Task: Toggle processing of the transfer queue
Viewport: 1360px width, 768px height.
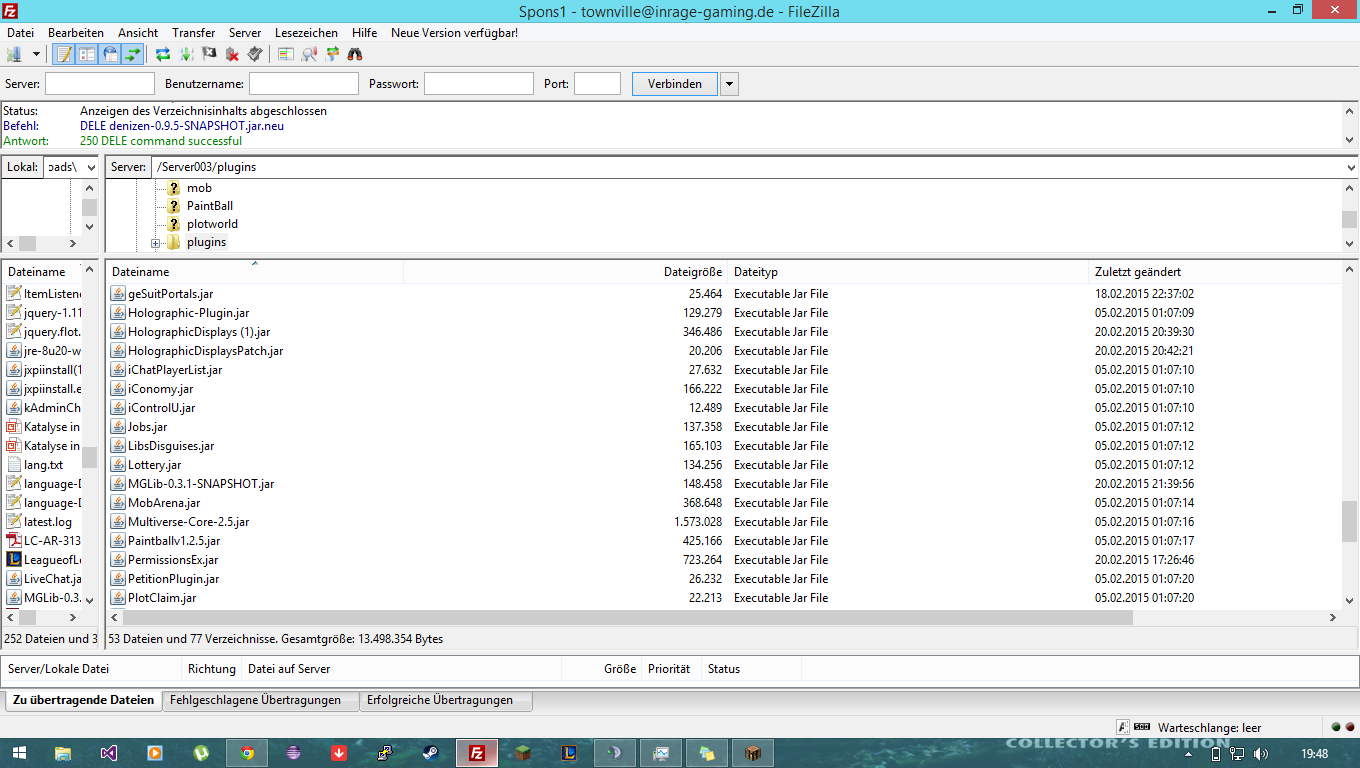Action: 186,54
